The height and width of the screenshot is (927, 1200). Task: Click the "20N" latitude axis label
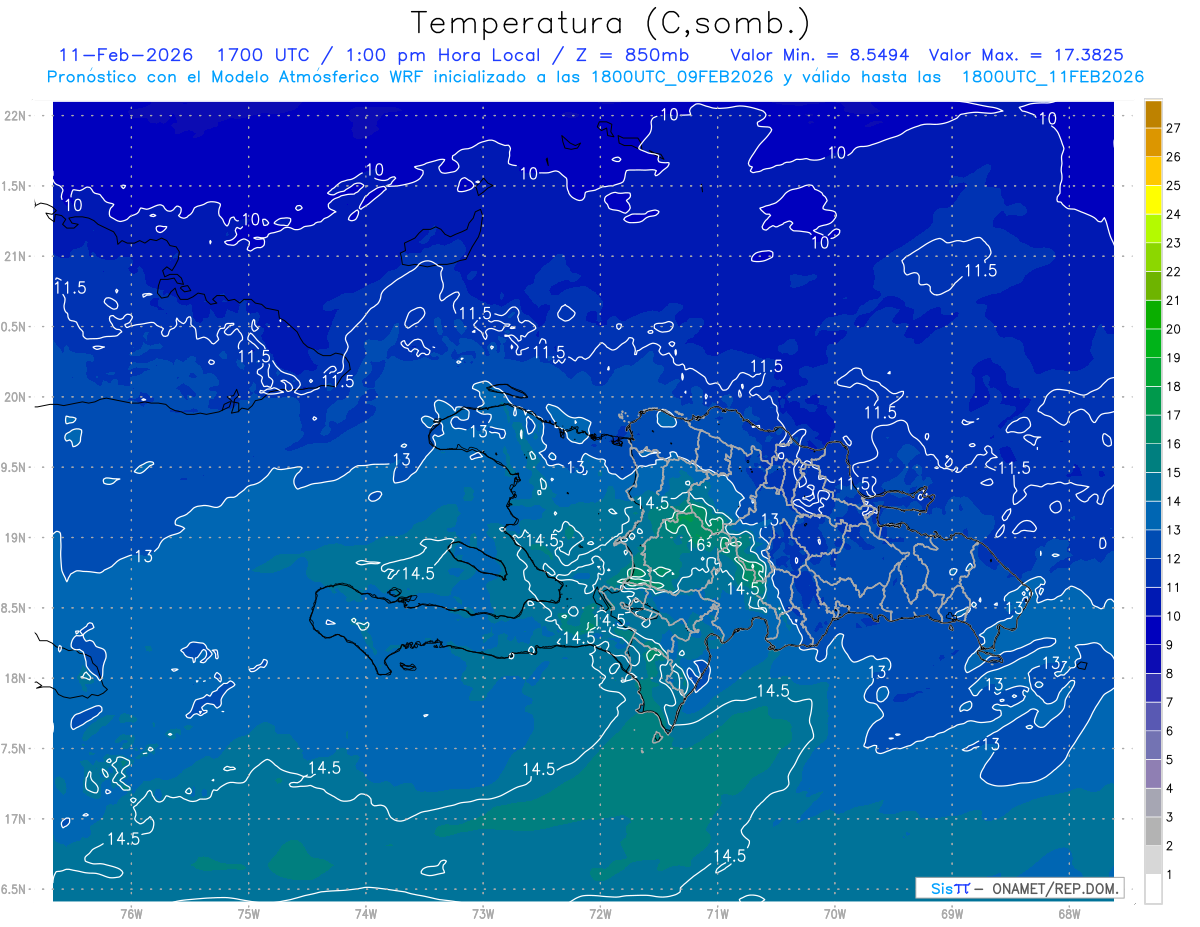point(16,397)
